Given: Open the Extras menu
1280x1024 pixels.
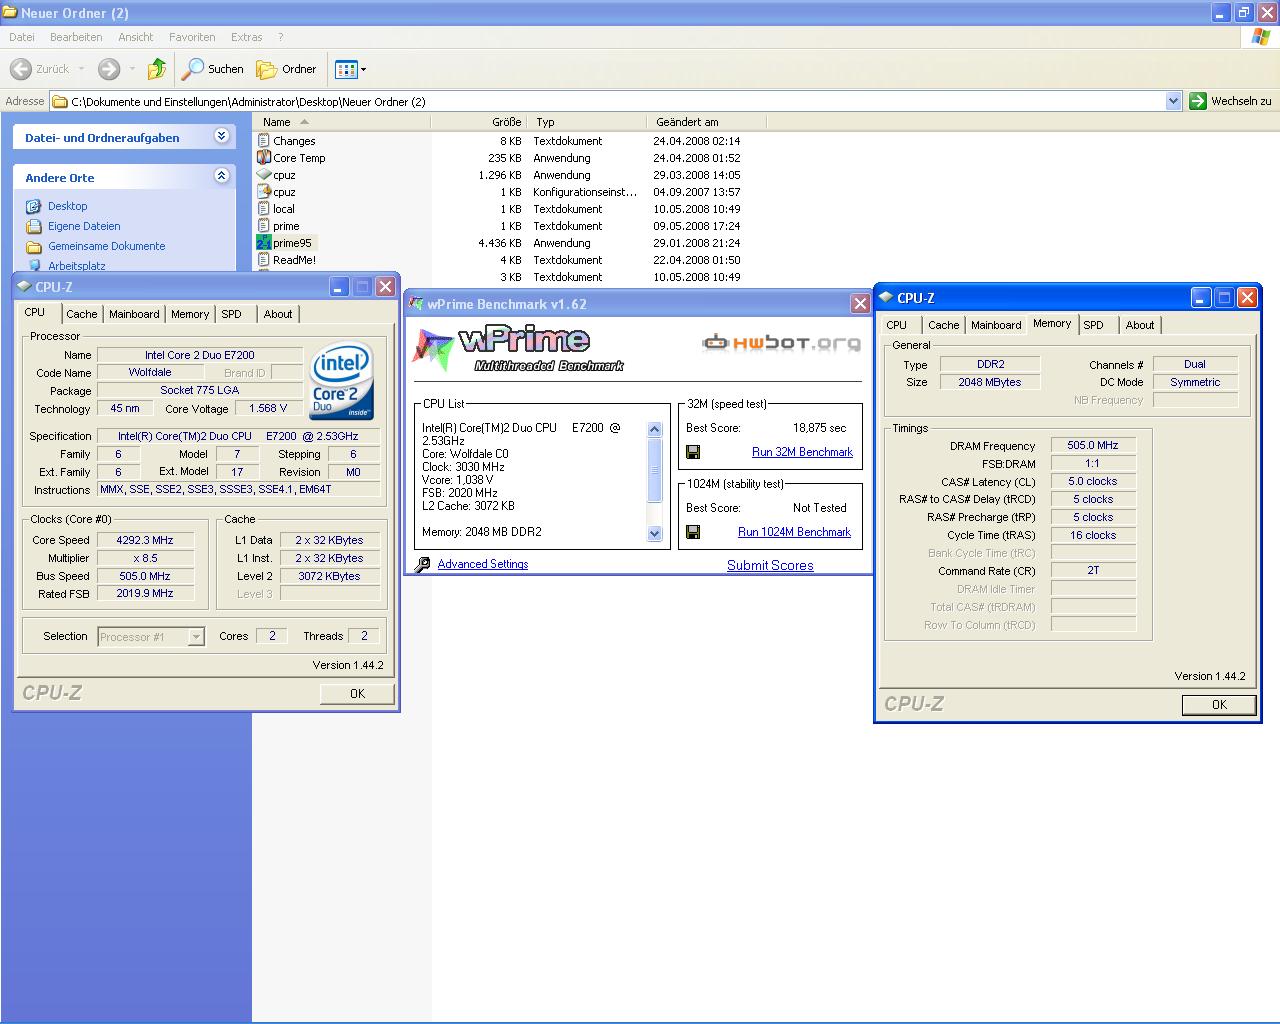Looking at the screenshot, I should pyautogui.click(x=246, y=37).
